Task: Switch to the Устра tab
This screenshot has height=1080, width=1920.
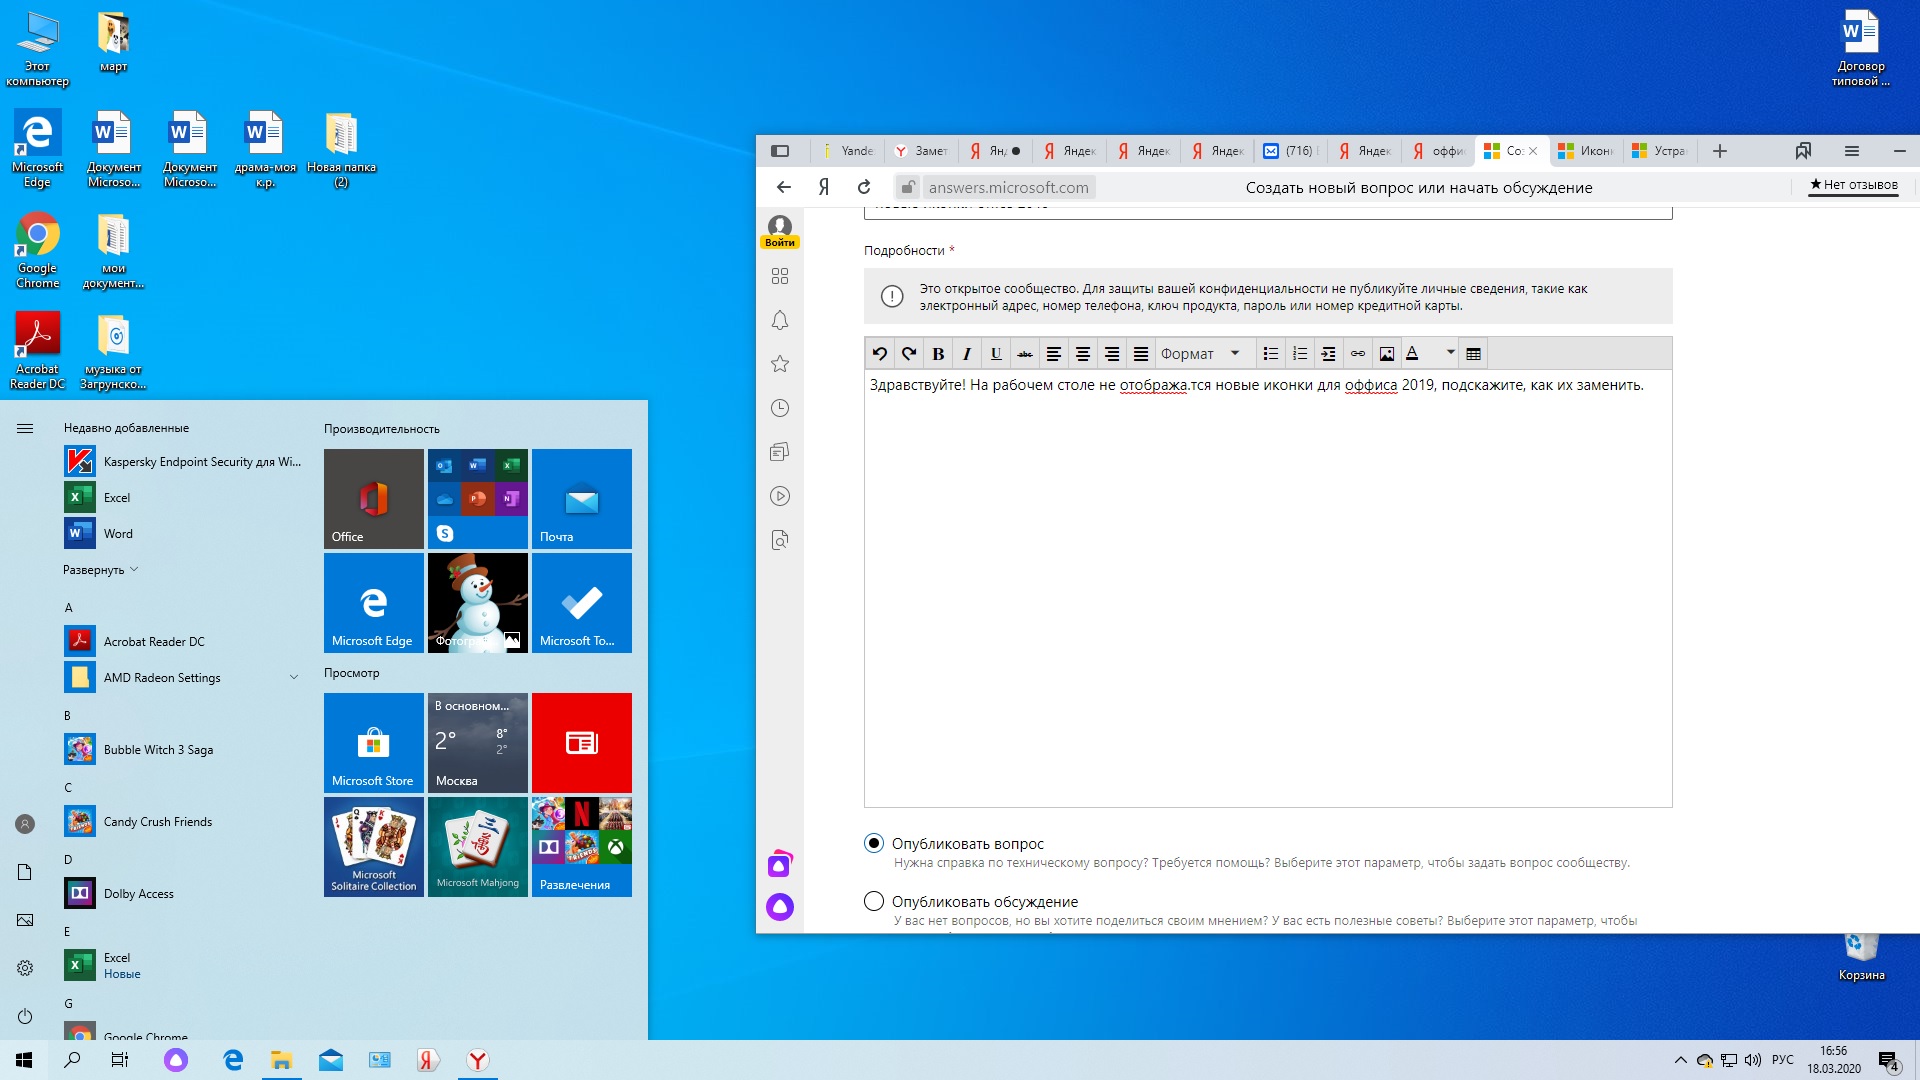Action: tap(1659, 151)
